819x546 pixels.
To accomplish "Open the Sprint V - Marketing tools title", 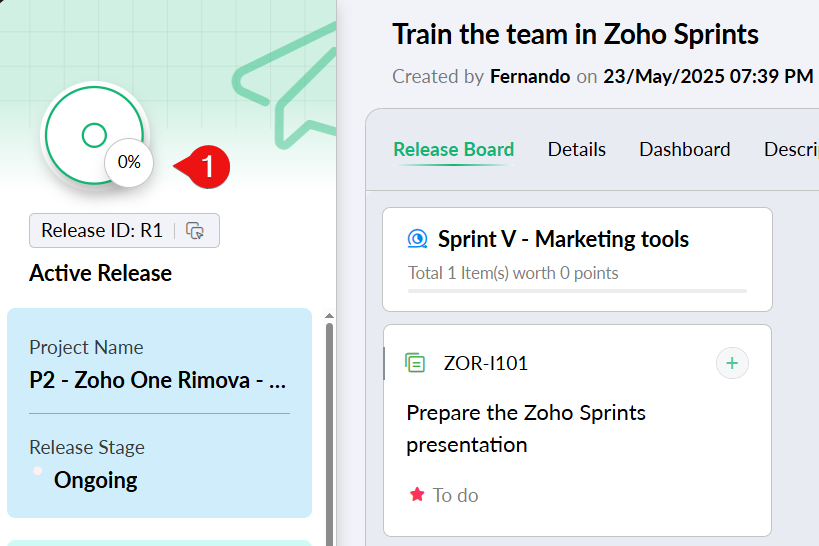I will click(x=563, y=239).
